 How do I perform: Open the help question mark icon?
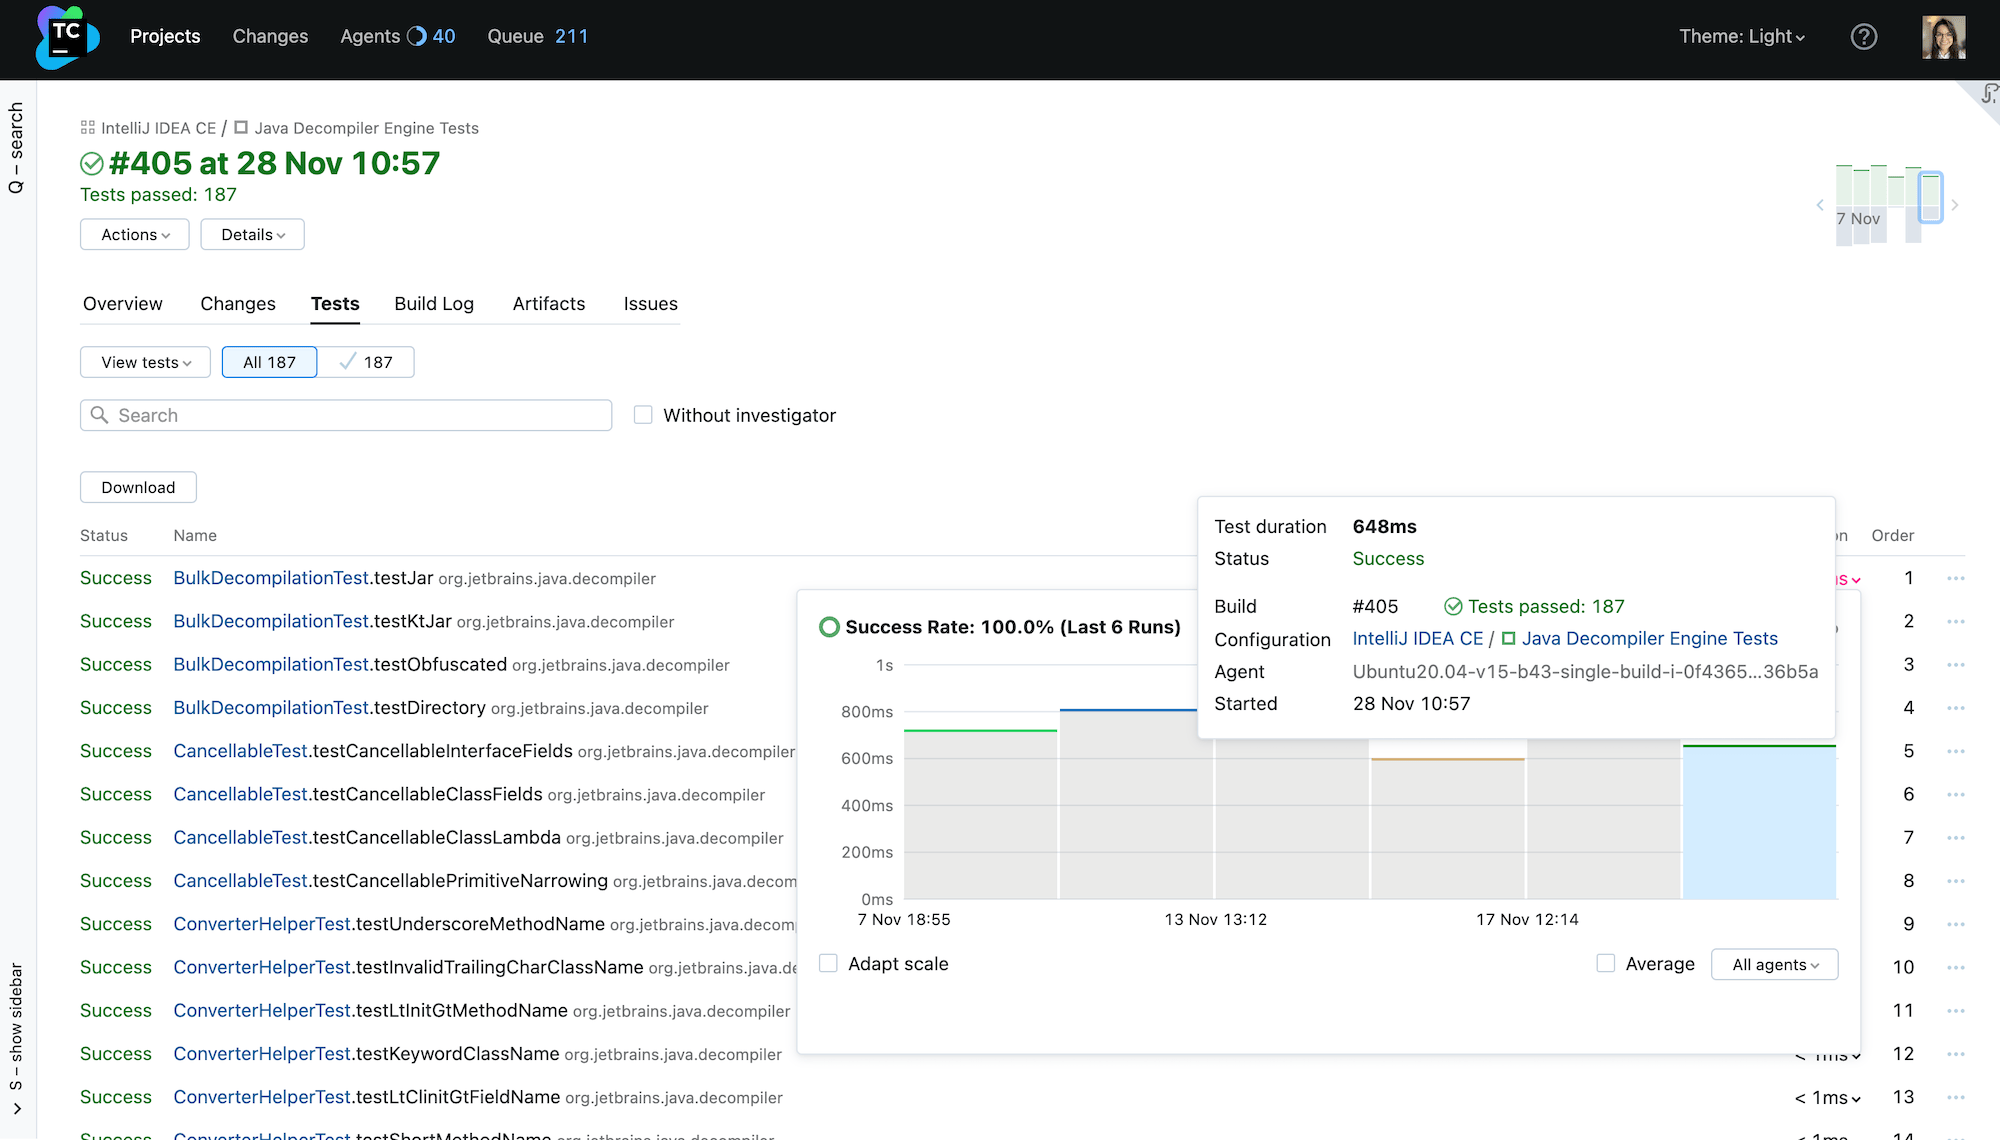(x=1863, y=37)
